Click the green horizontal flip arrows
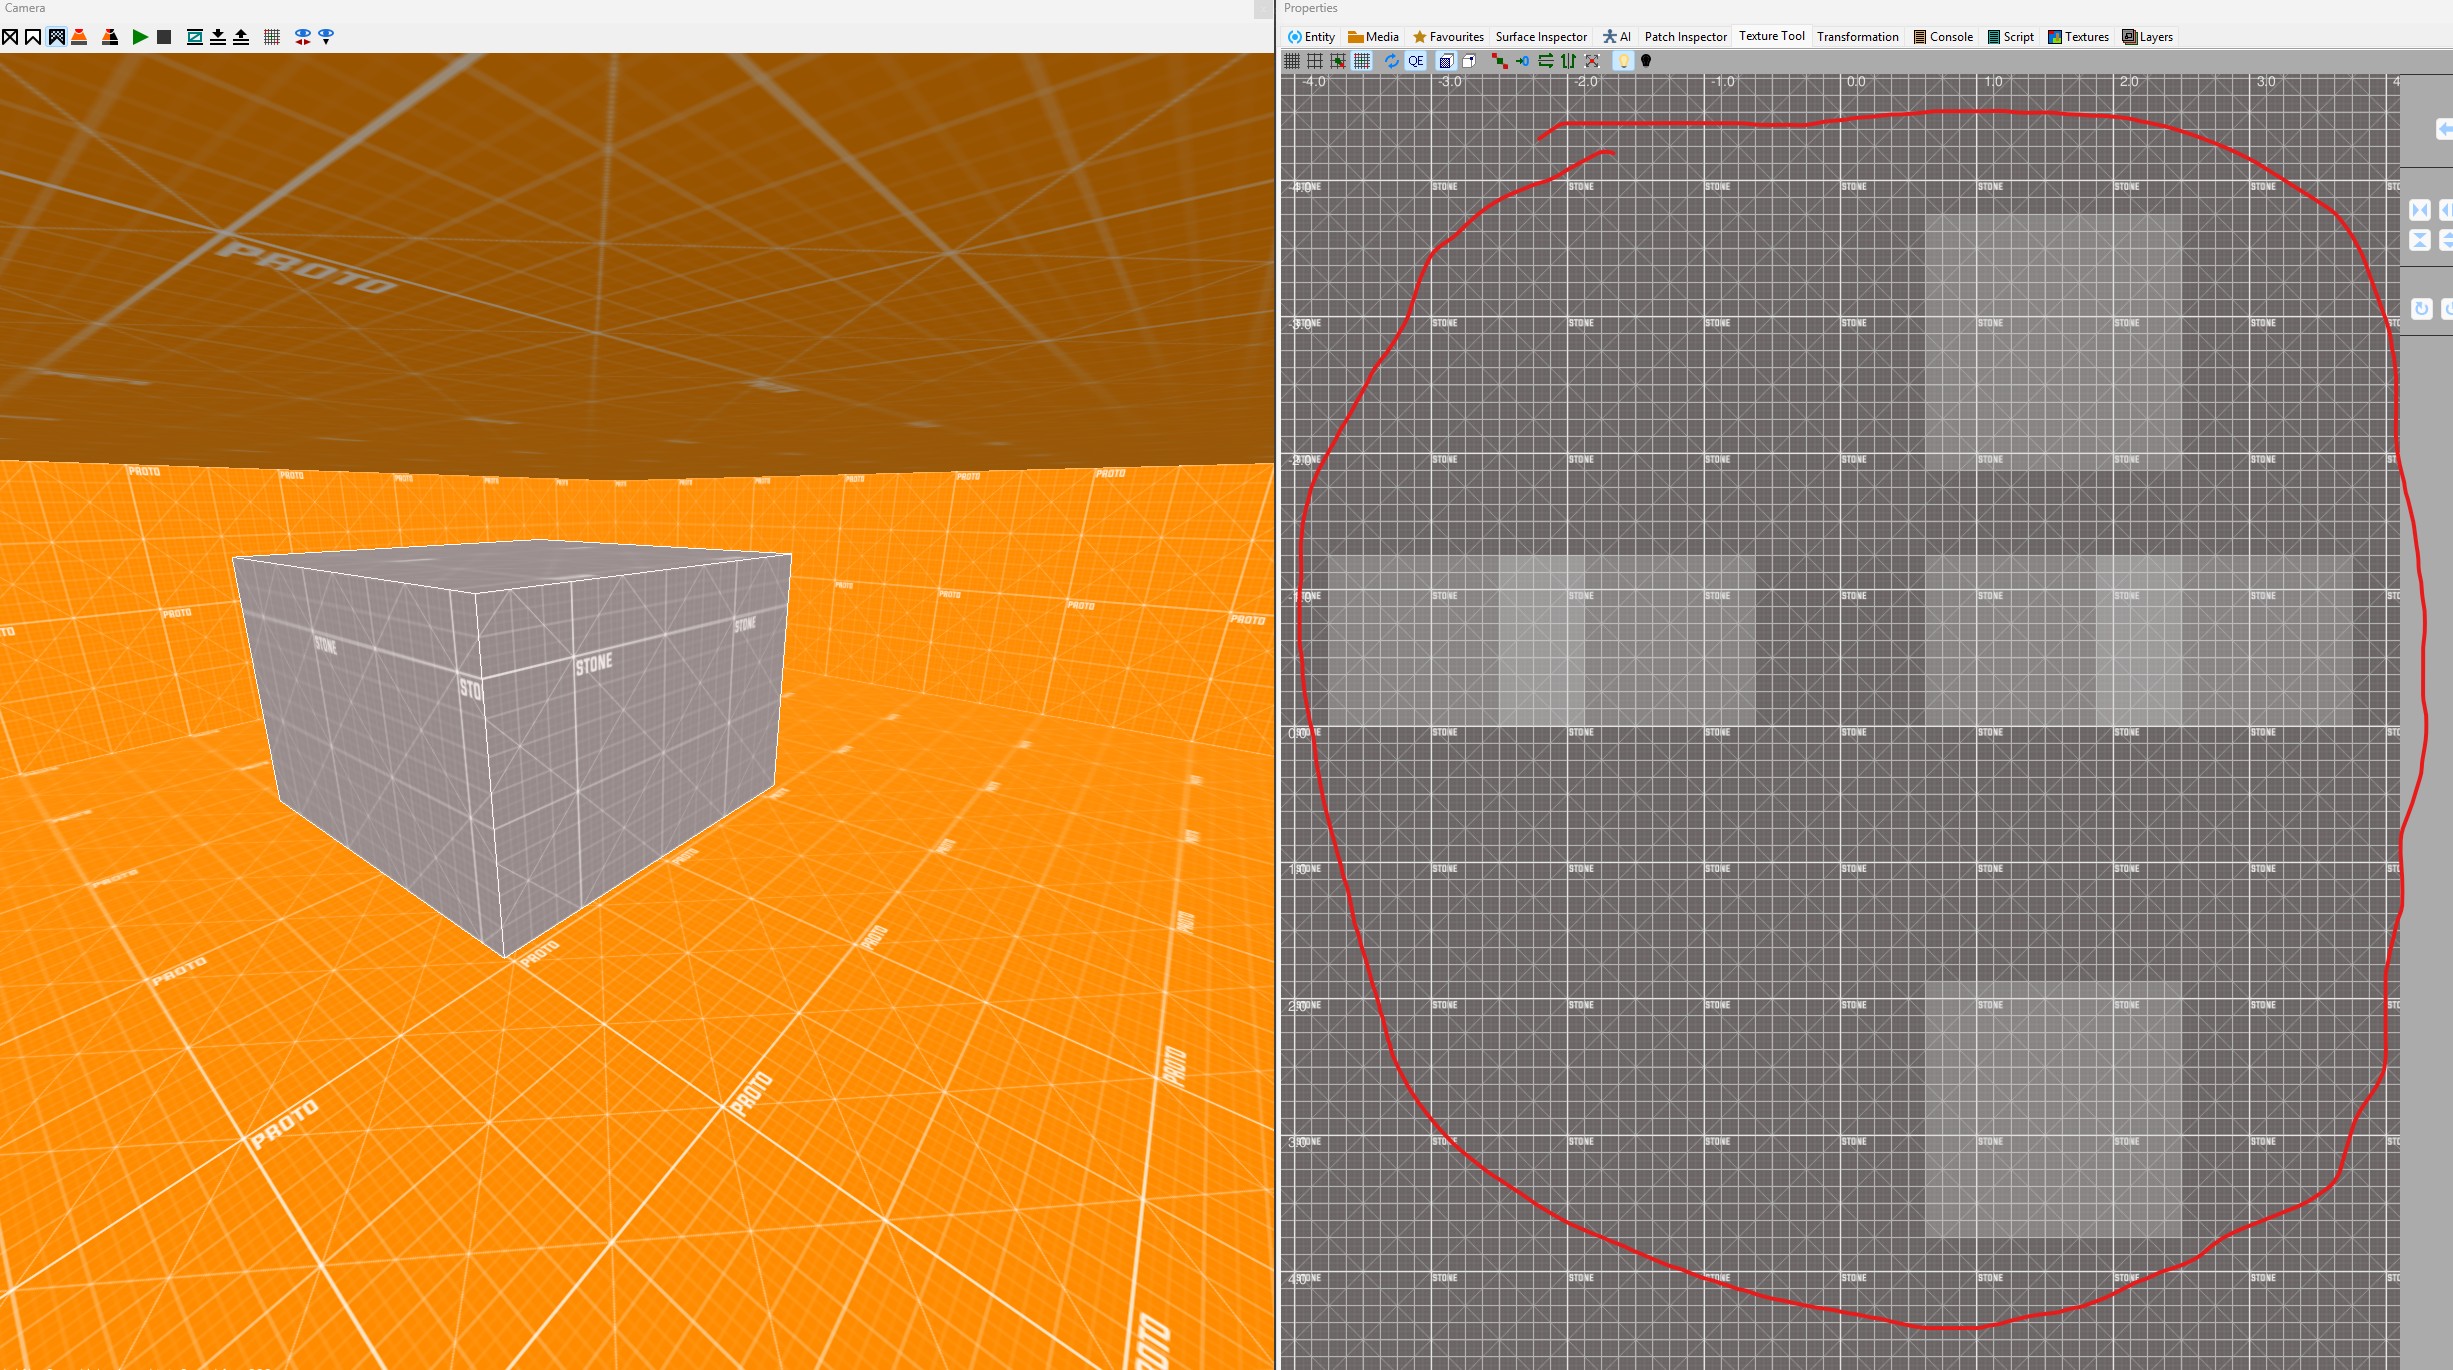Viewport: 2453px width, 1370px height. point(1545,61)
